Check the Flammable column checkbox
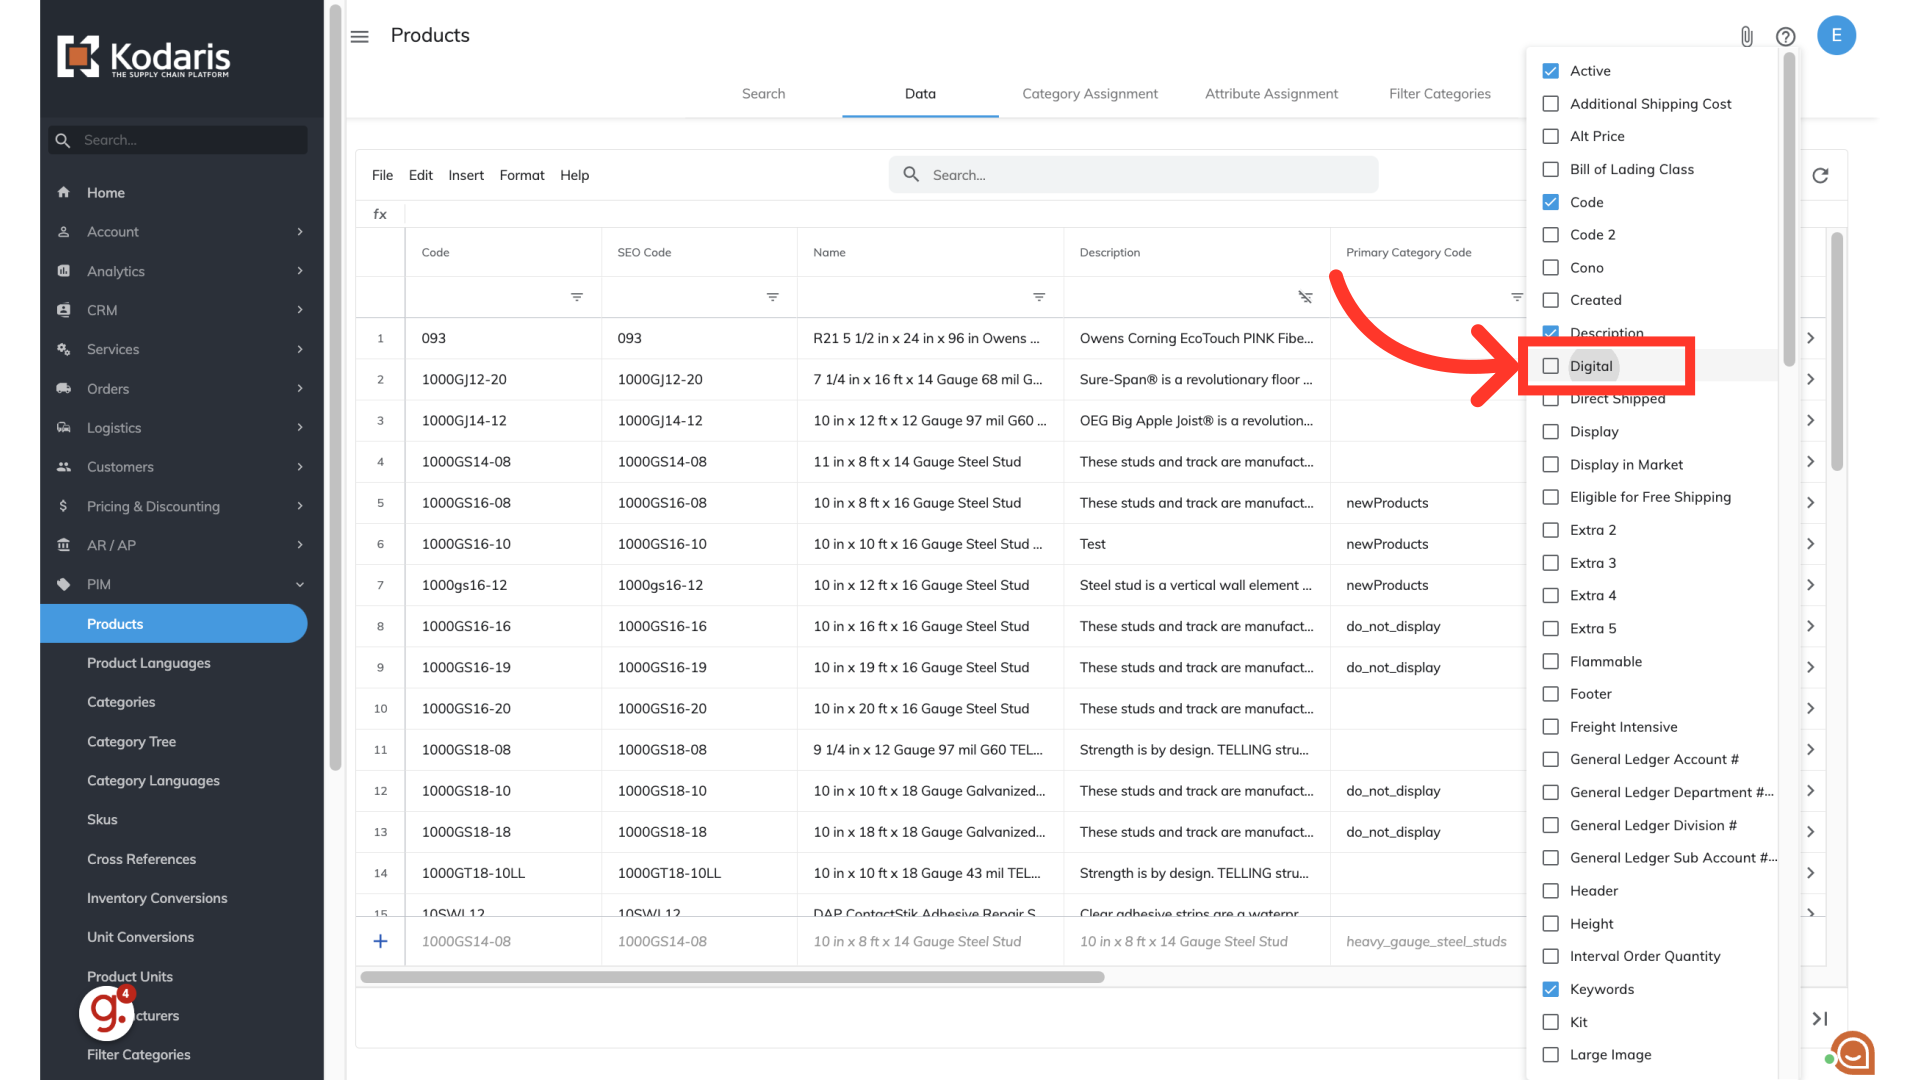The width and height of the screenshot is (1920, 1080). coord(1551,661)
